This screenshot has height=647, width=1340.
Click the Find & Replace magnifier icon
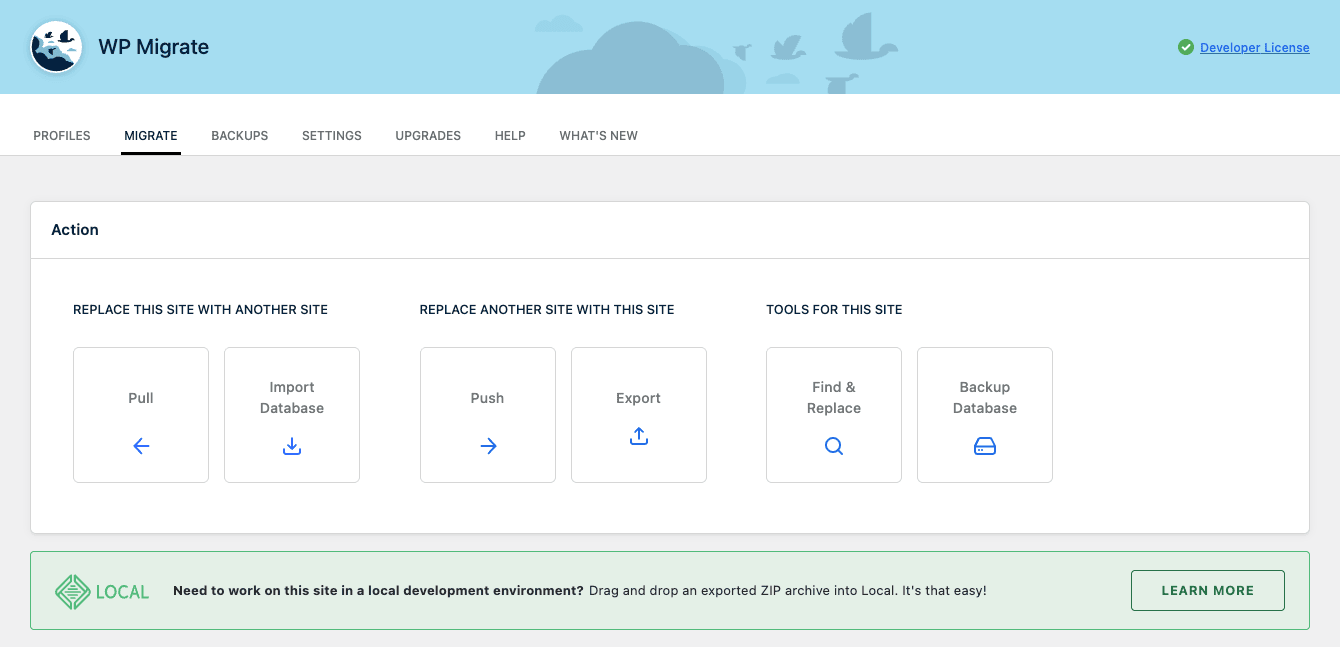[x=834, y=446]
